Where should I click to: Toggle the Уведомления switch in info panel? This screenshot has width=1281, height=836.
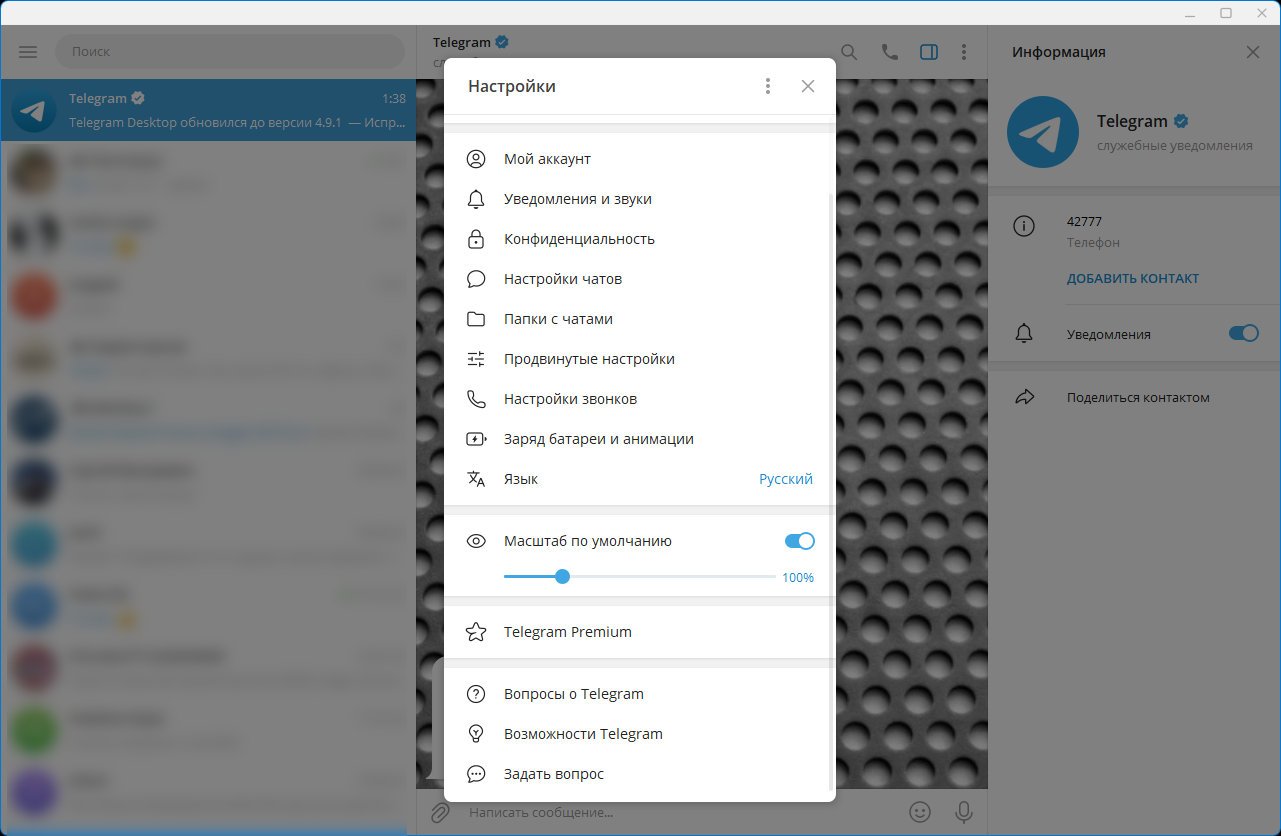[1244, 334]
